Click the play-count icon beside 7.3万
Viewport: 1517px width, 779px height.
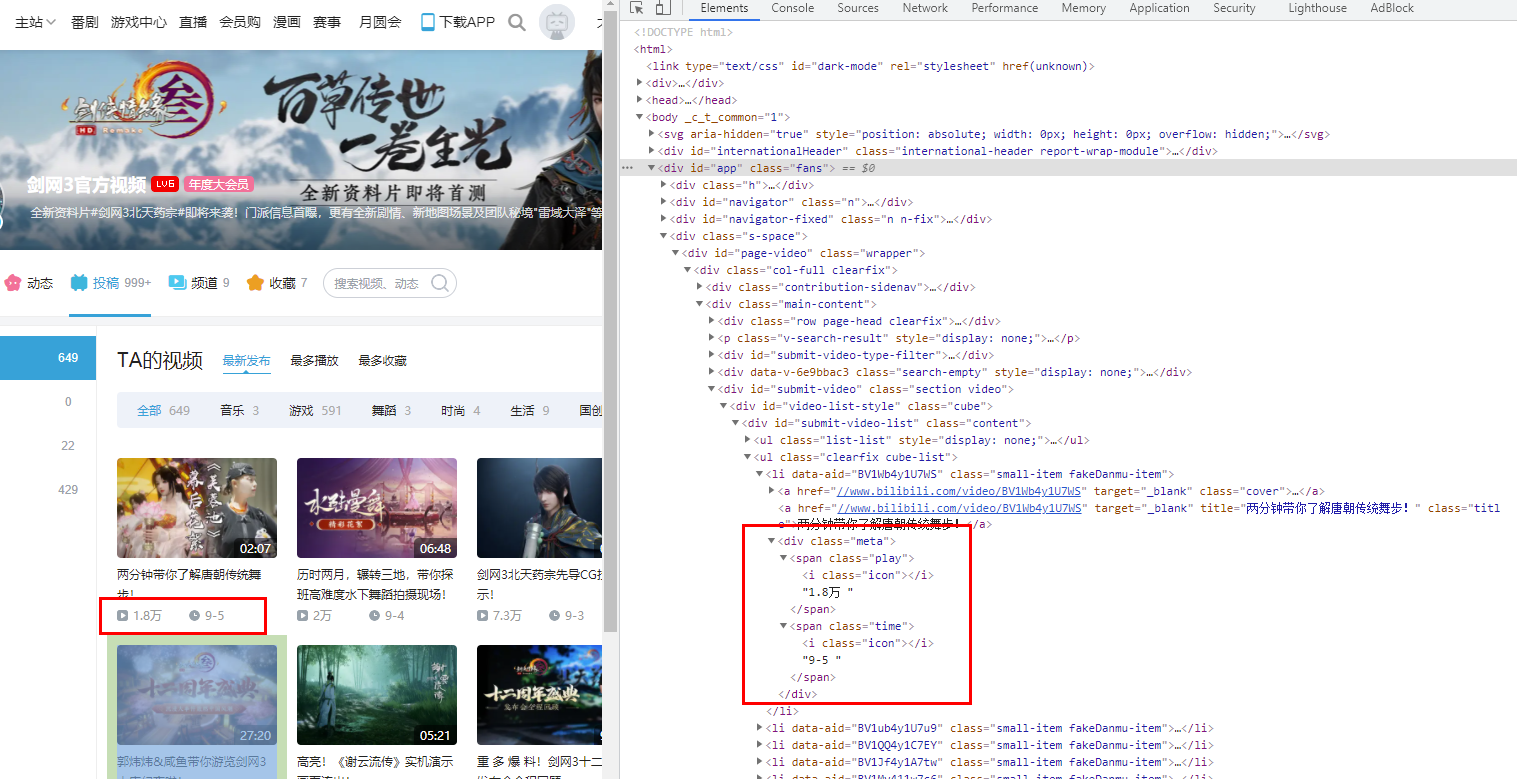pos(483,615)
